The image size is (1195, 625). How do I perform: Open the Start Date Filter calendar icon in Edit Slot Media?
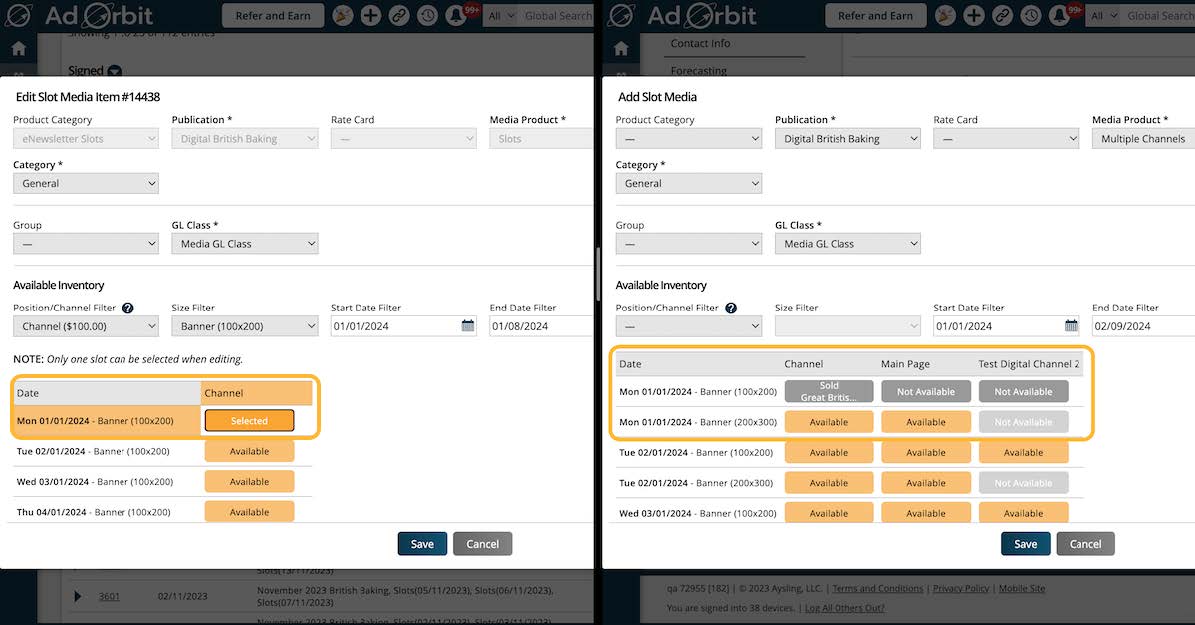(x=468, y=325)
